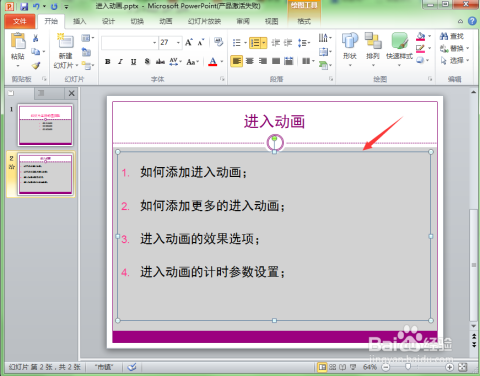
Task: Click the Shape Outline pen icon
Action: pyautogui.click(x=420, y=49)
